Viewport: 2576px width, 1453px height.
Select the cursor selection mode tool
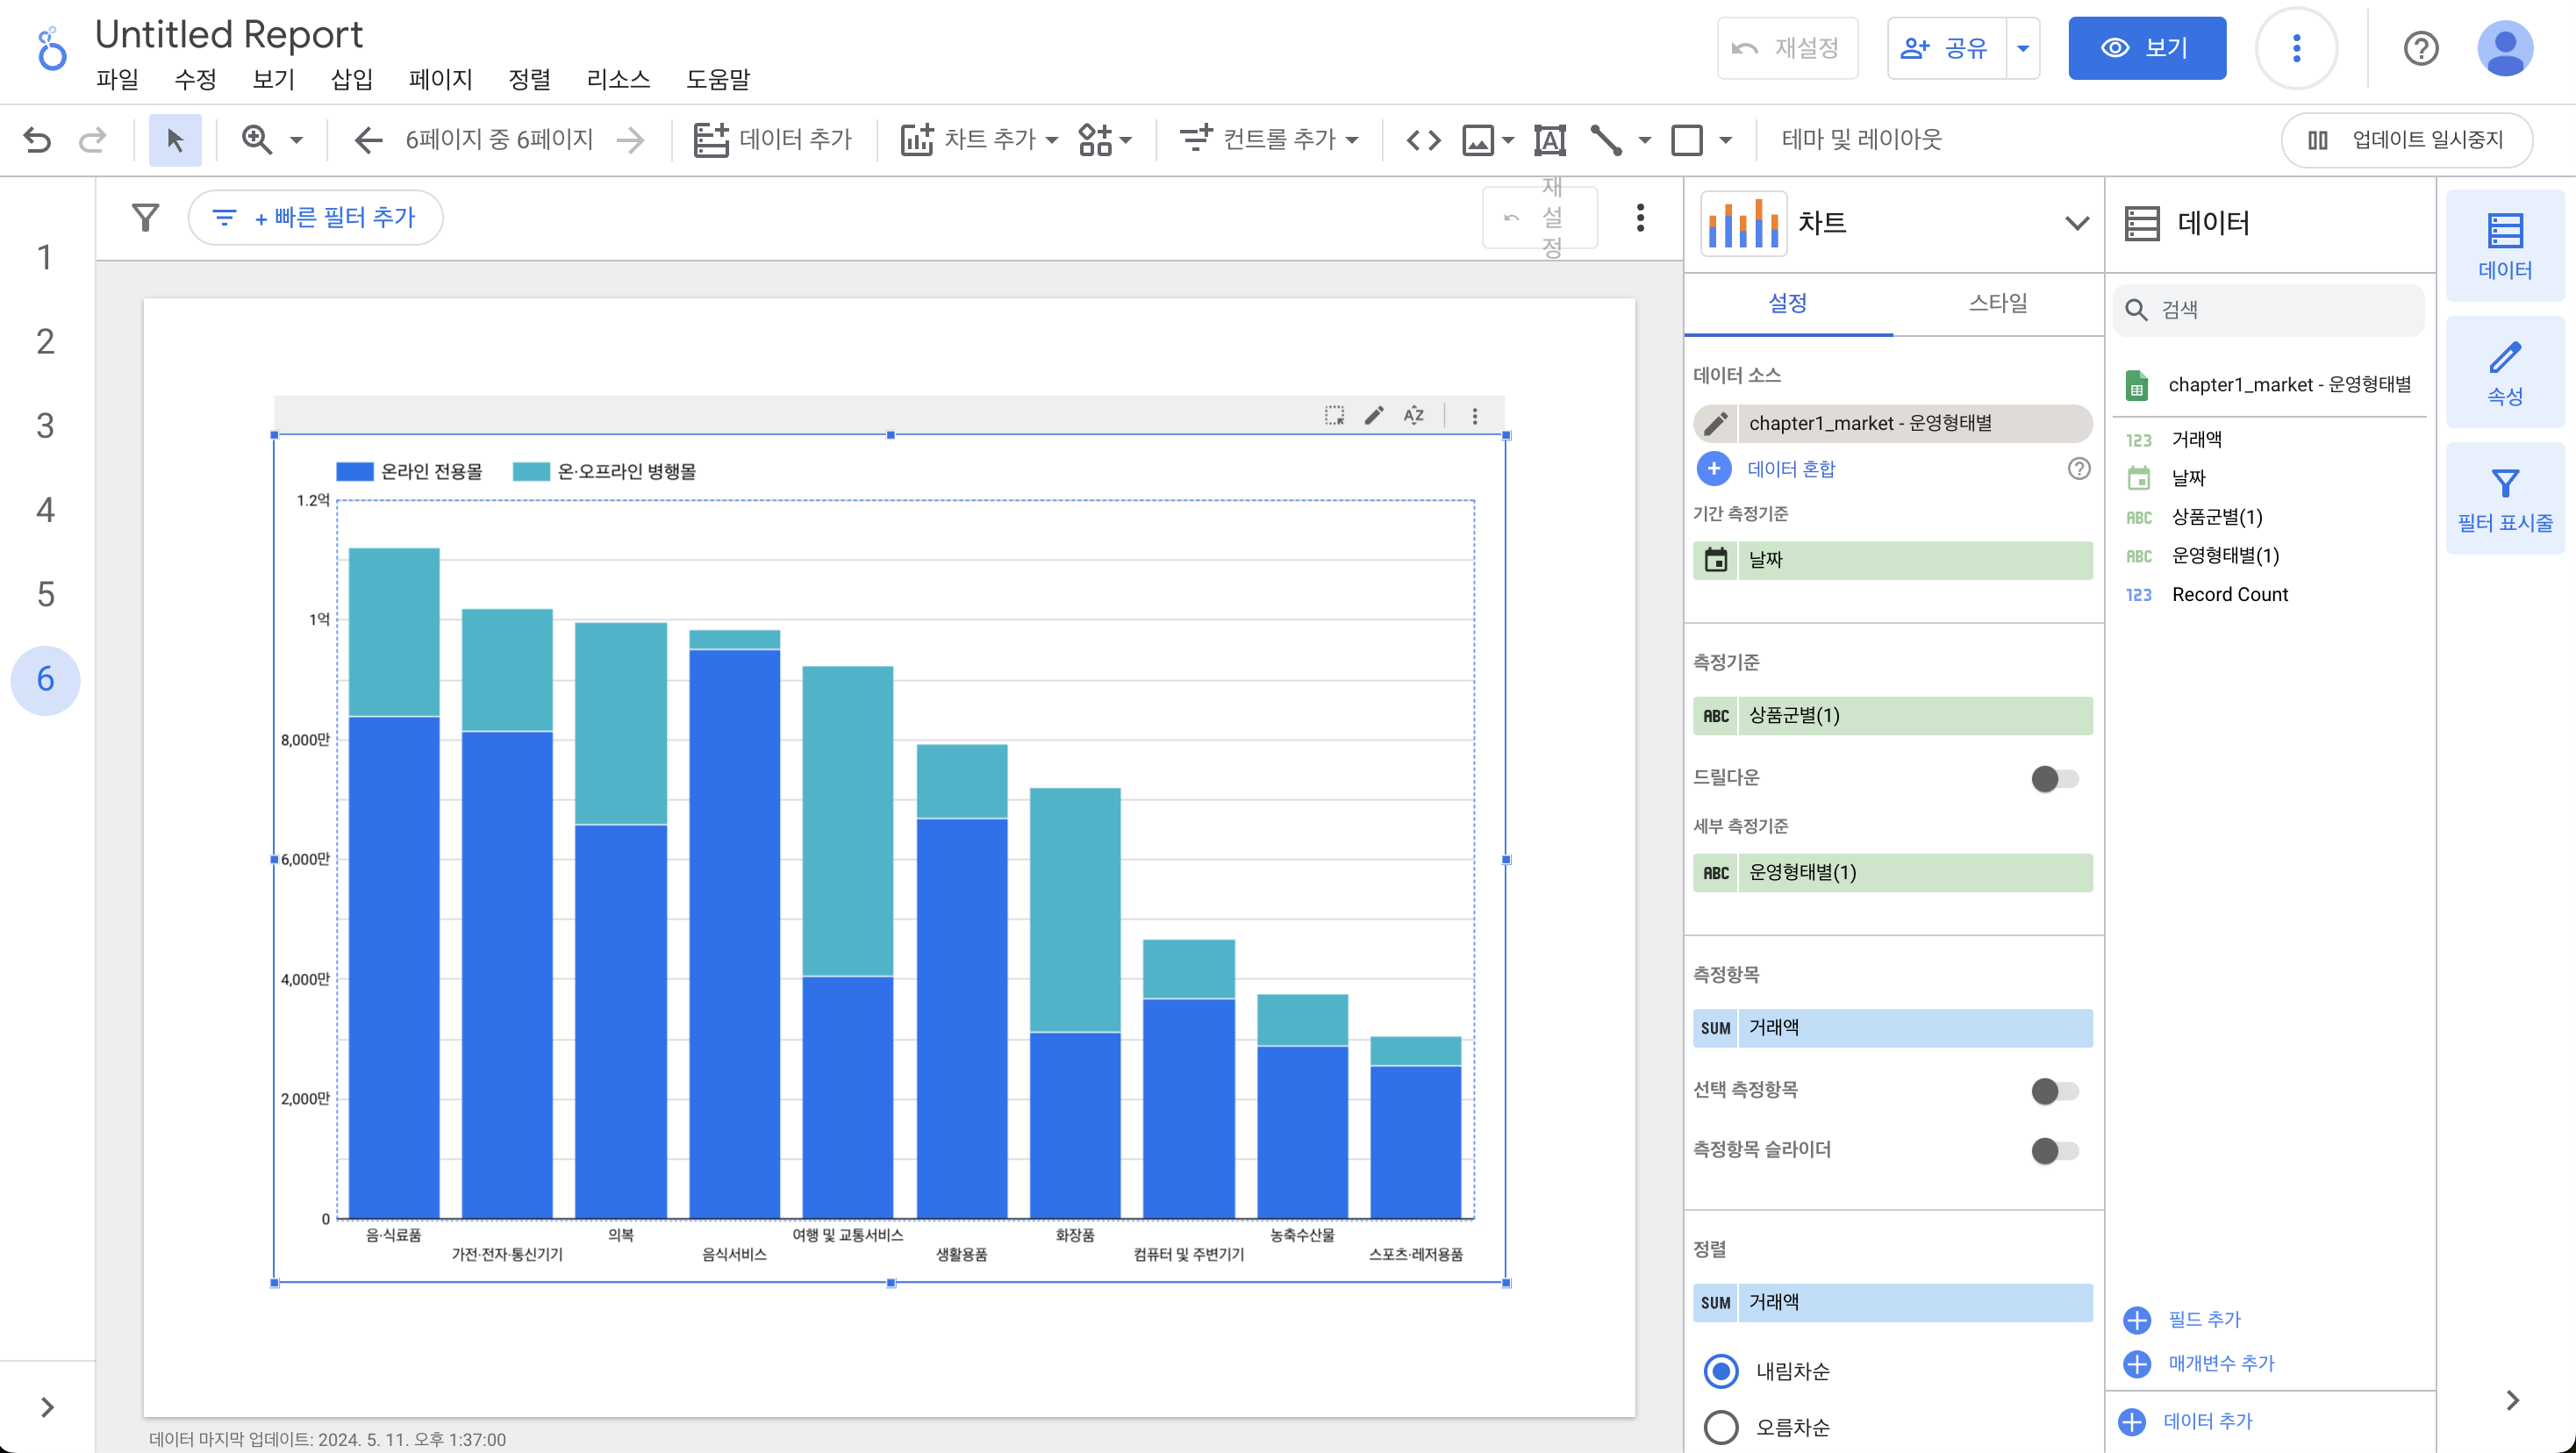pyautogui.click(x=175, y=140)
